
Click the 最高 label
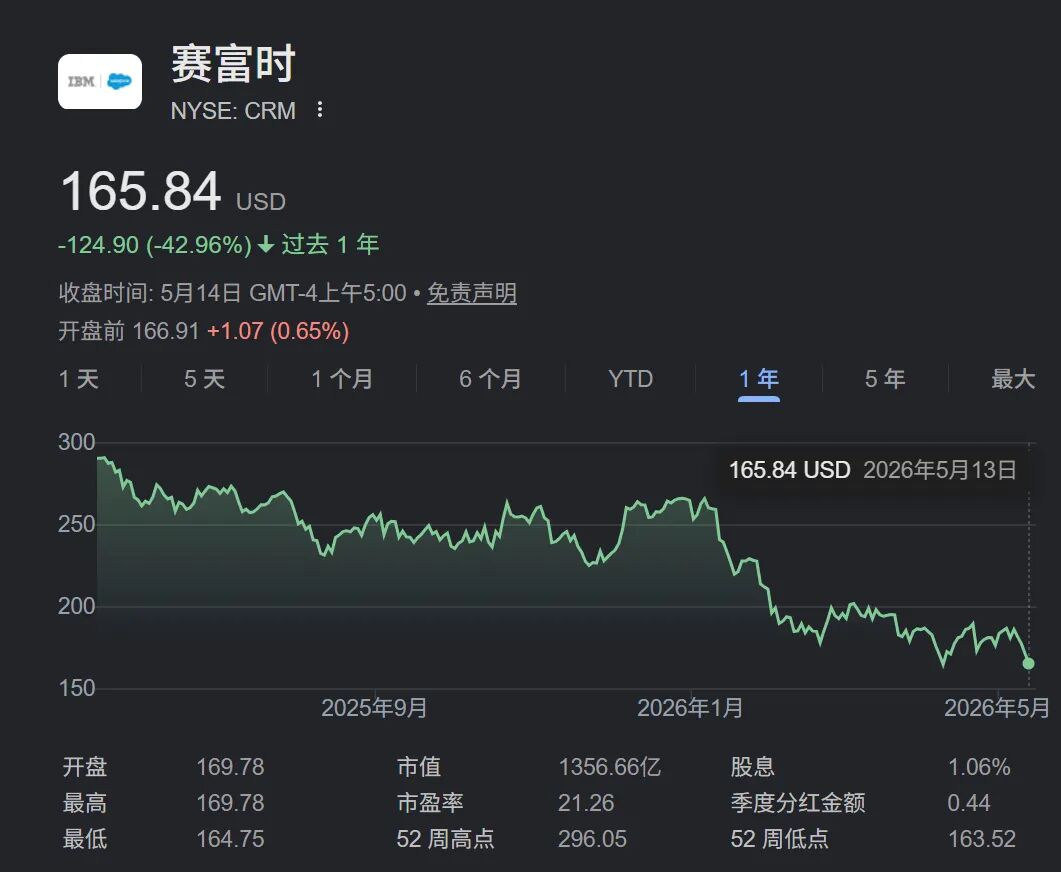click(x=85, y=802)
